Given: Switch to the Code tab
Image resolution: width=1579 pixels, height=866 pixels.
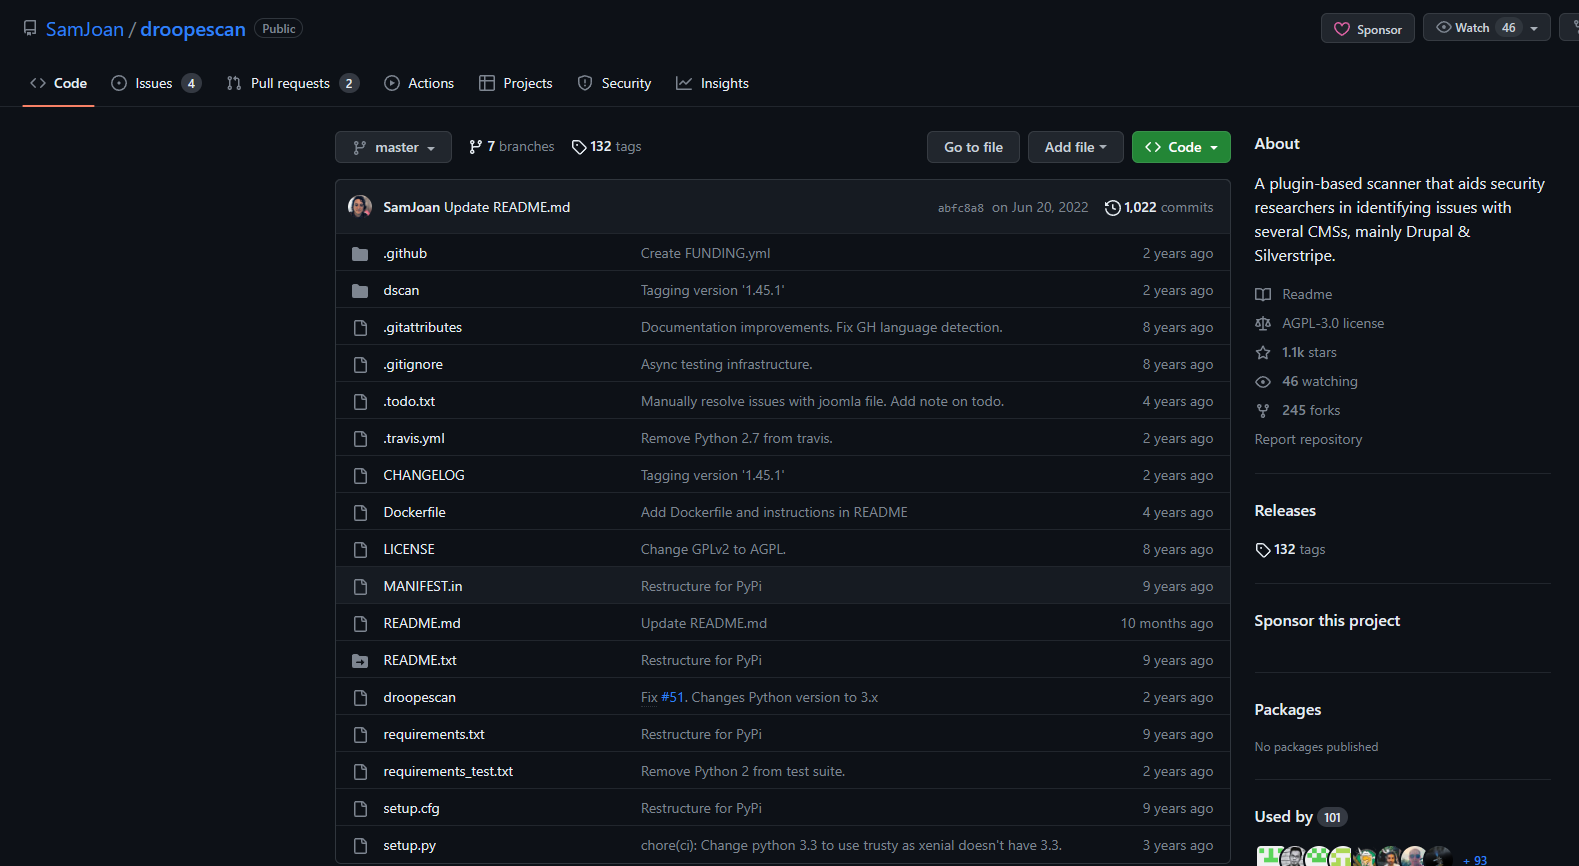Looking at the screenshot, I should click(x=59, y=83).
